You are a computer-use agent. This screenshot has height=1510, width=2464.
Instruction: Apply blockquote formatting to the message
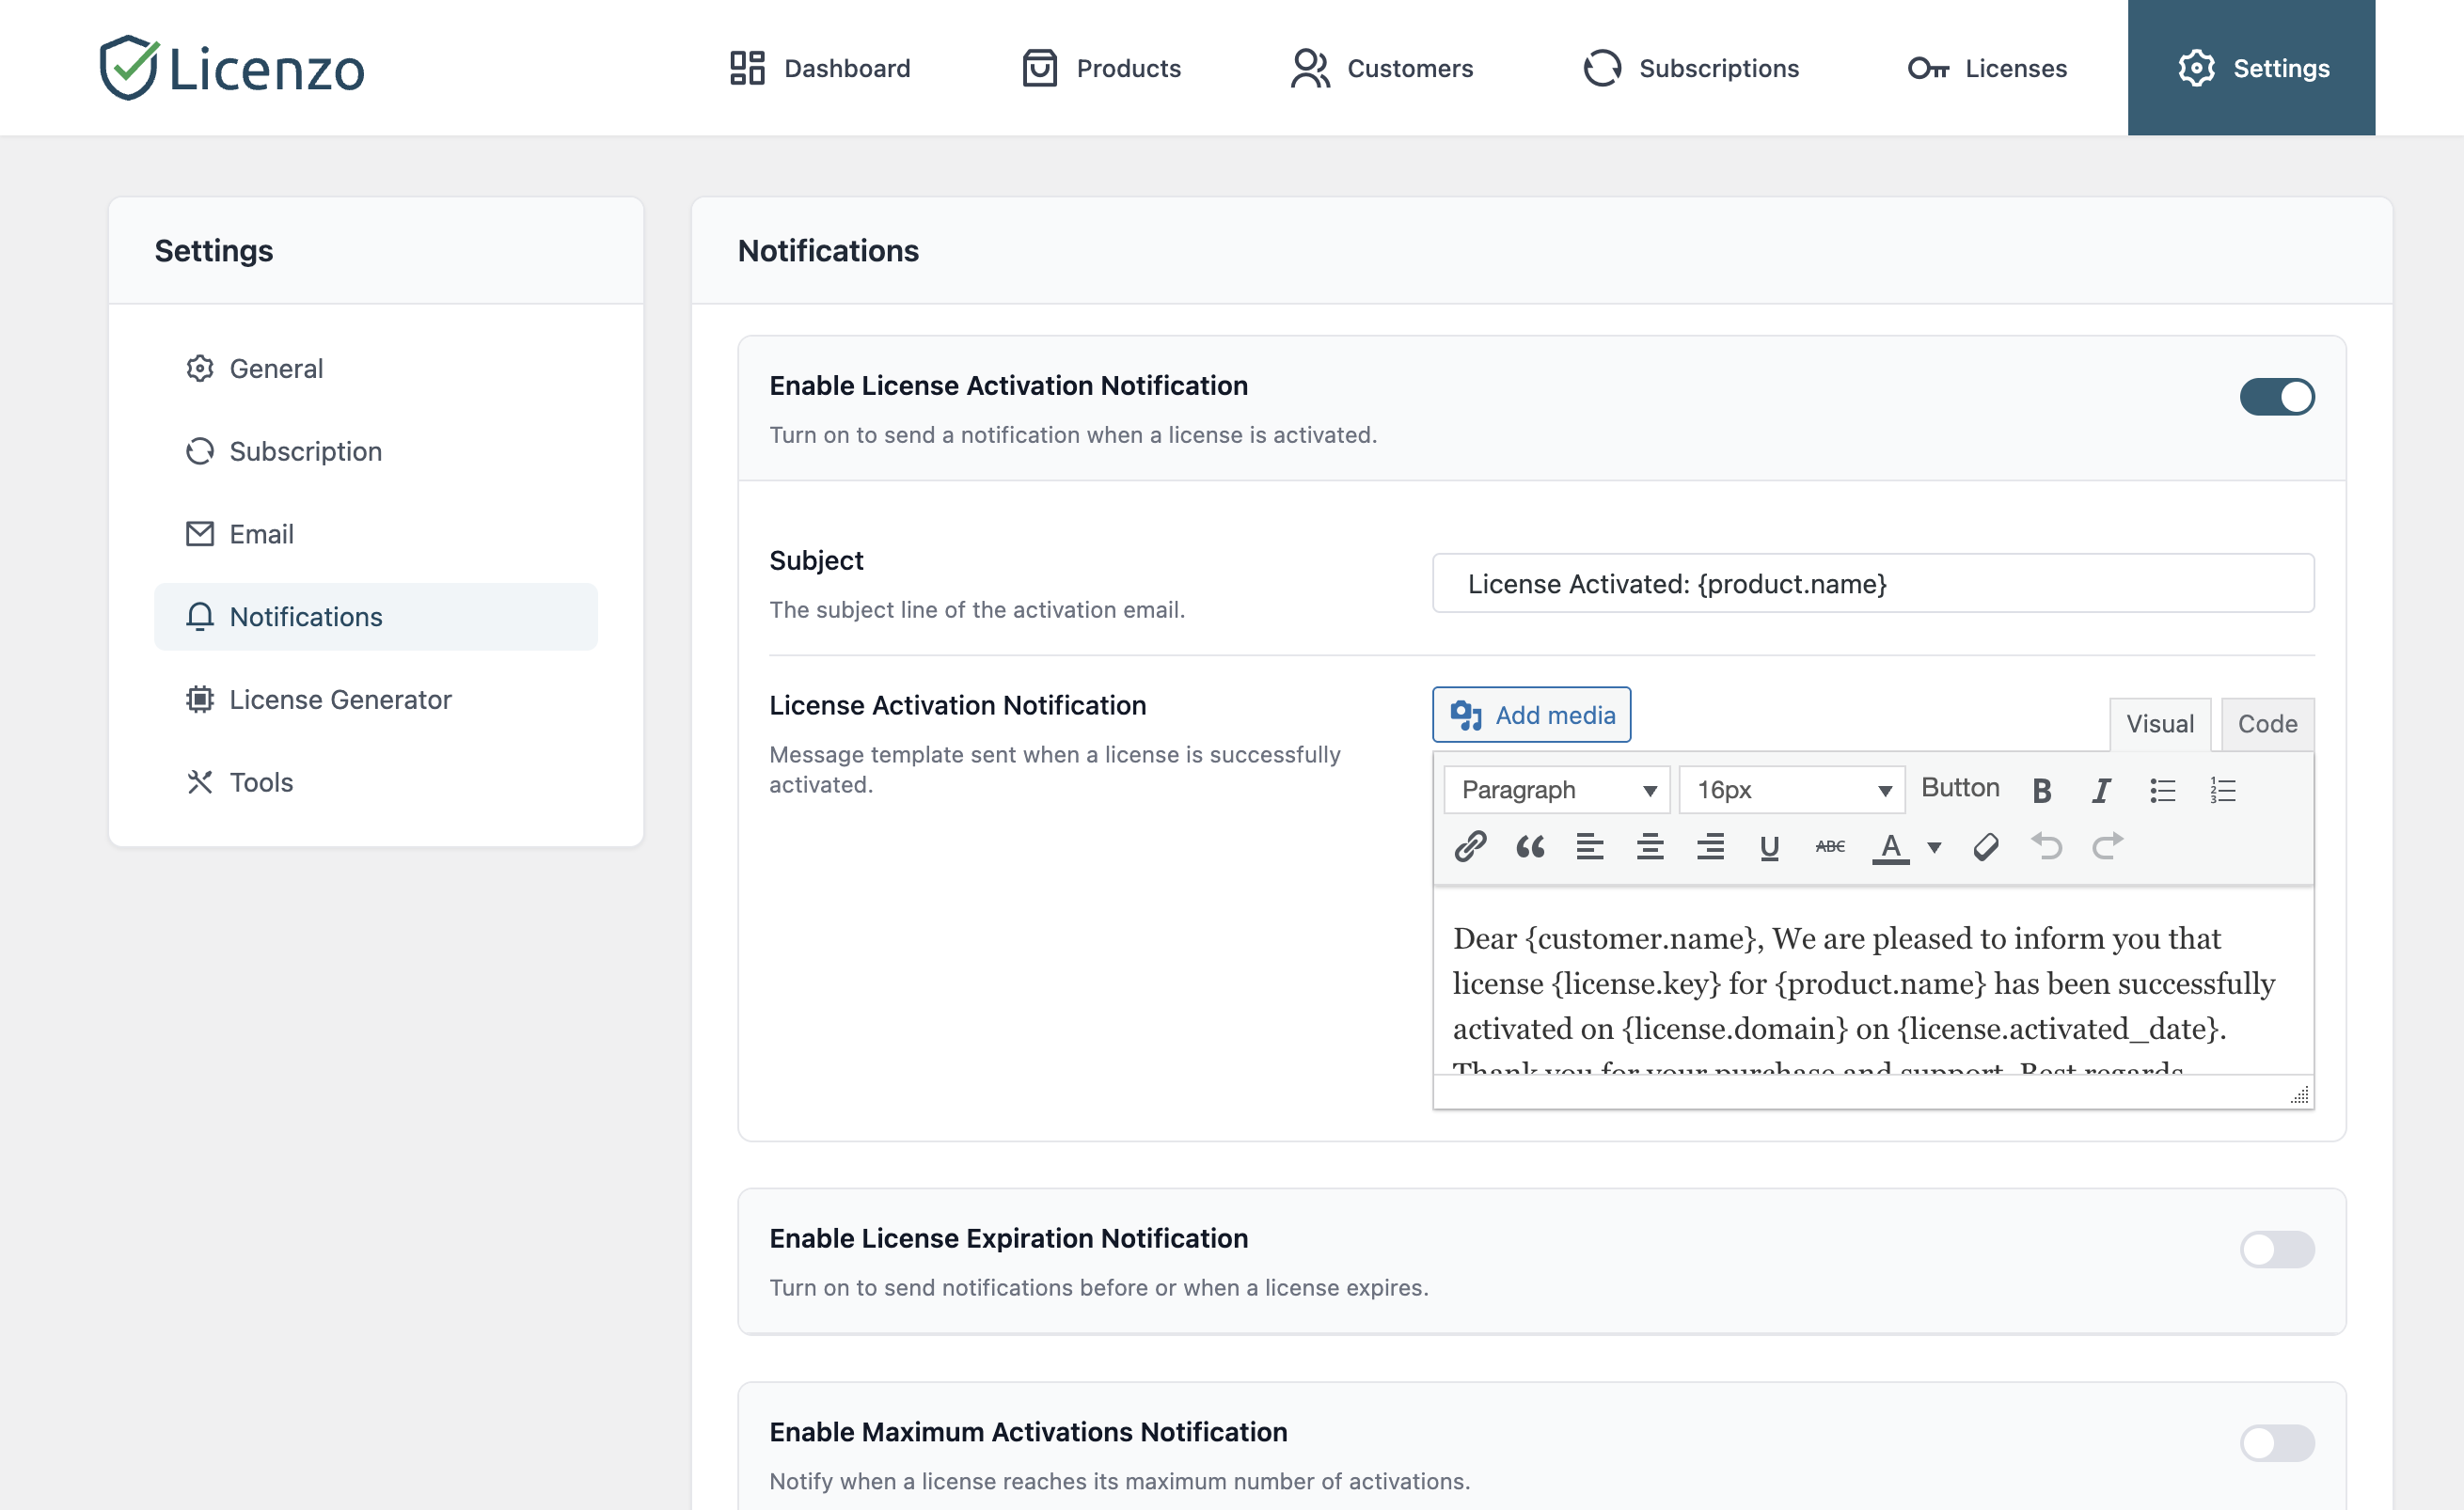coord(1529,847)
